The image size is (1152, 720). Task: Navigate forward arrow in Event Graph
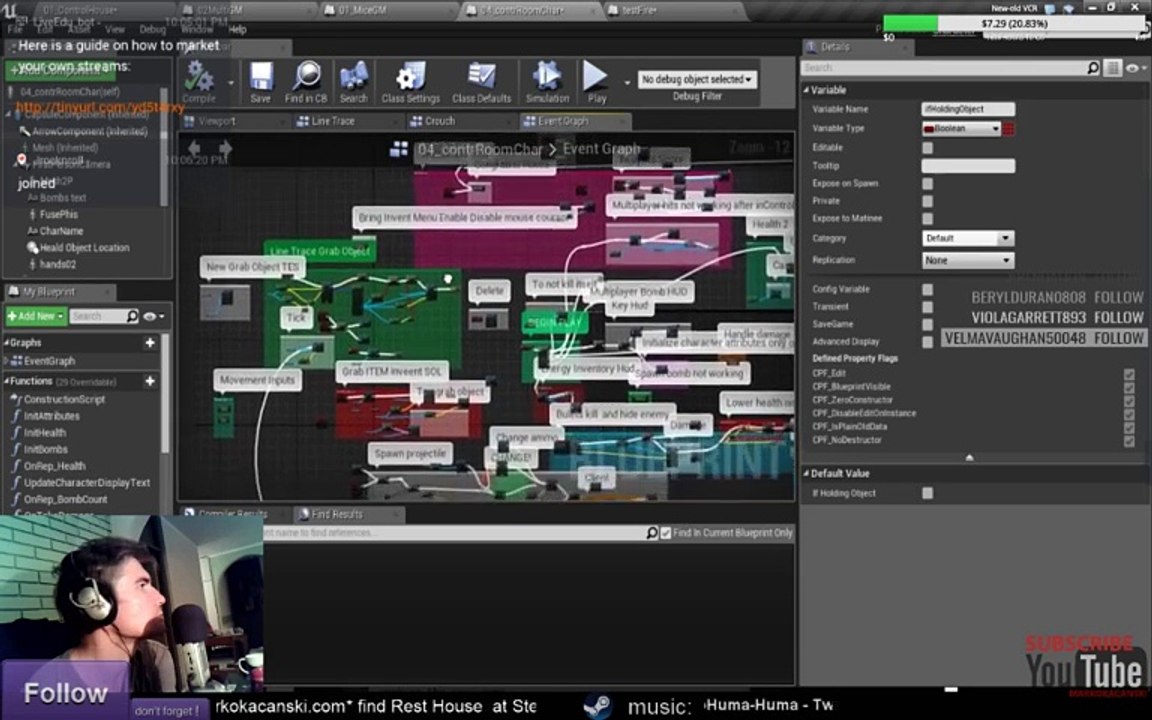click(x=226, y=148)
